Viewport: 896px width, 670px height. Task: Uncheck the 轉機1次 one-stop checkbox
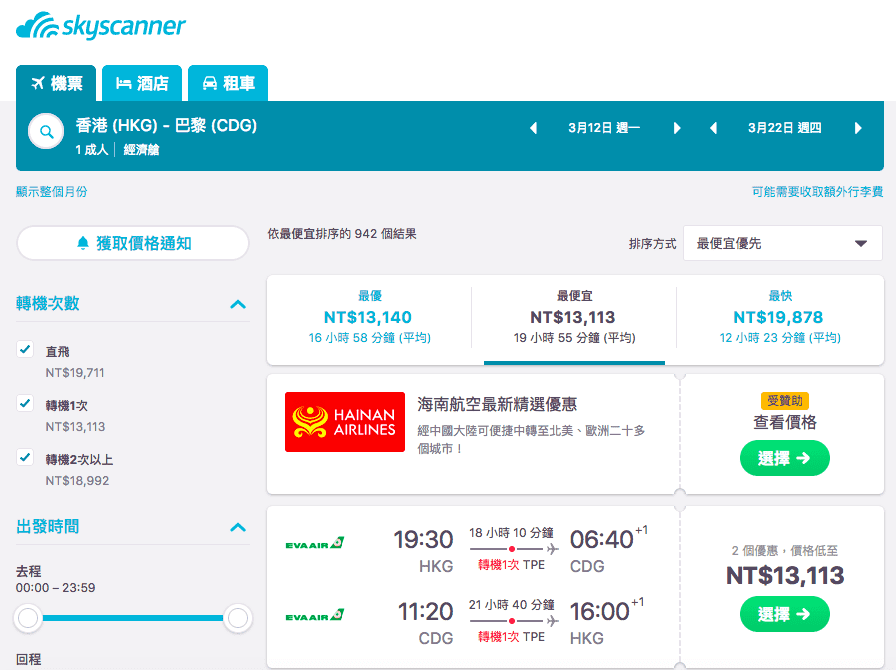(25, 403)
